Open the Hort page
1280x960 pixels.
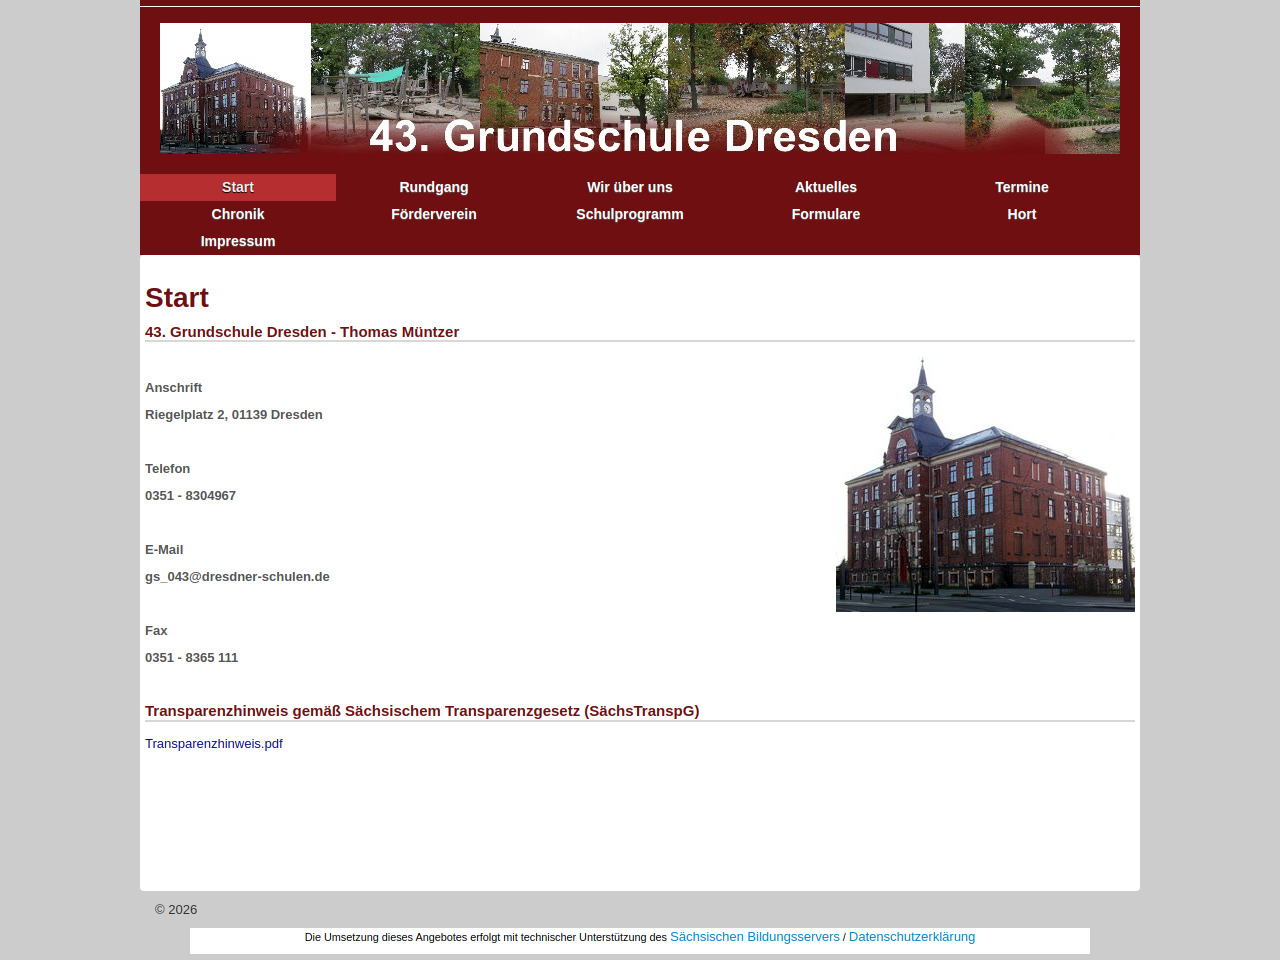1022,214
